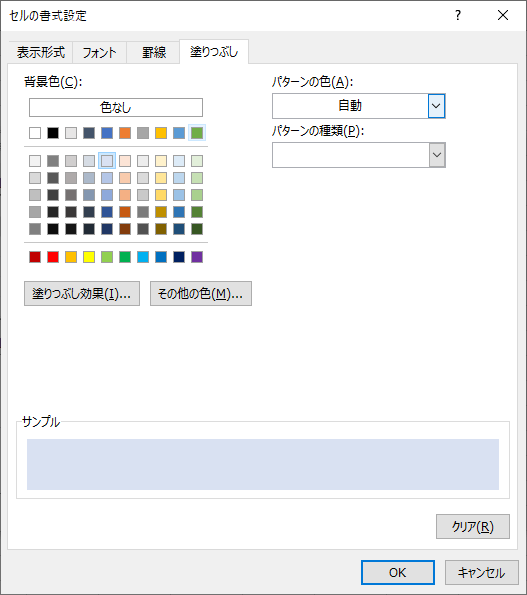This screenshot has height=595, width=527.
Task: Choose the yellow standard color swatch
Action: 89,257
